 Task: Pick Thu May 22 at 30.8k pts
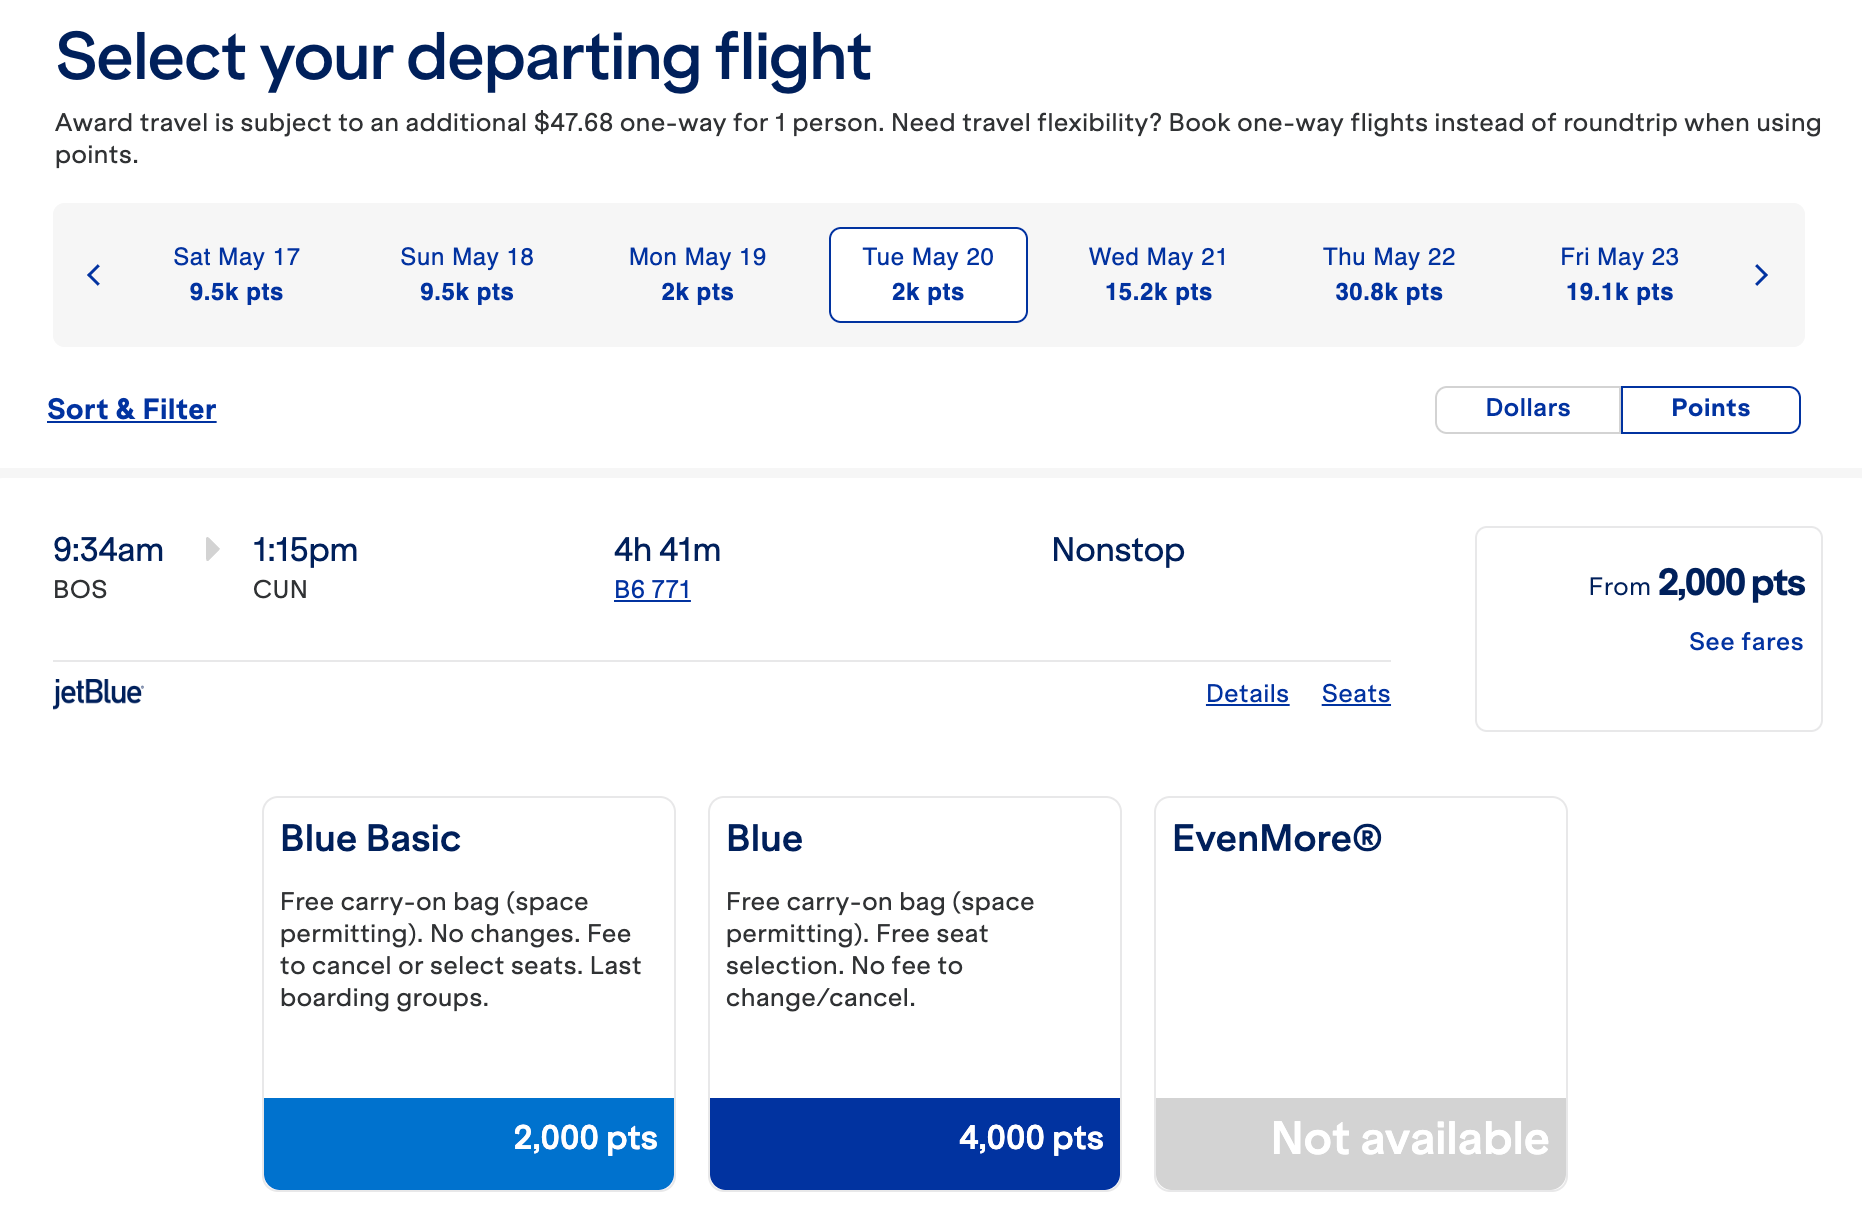1388,274
